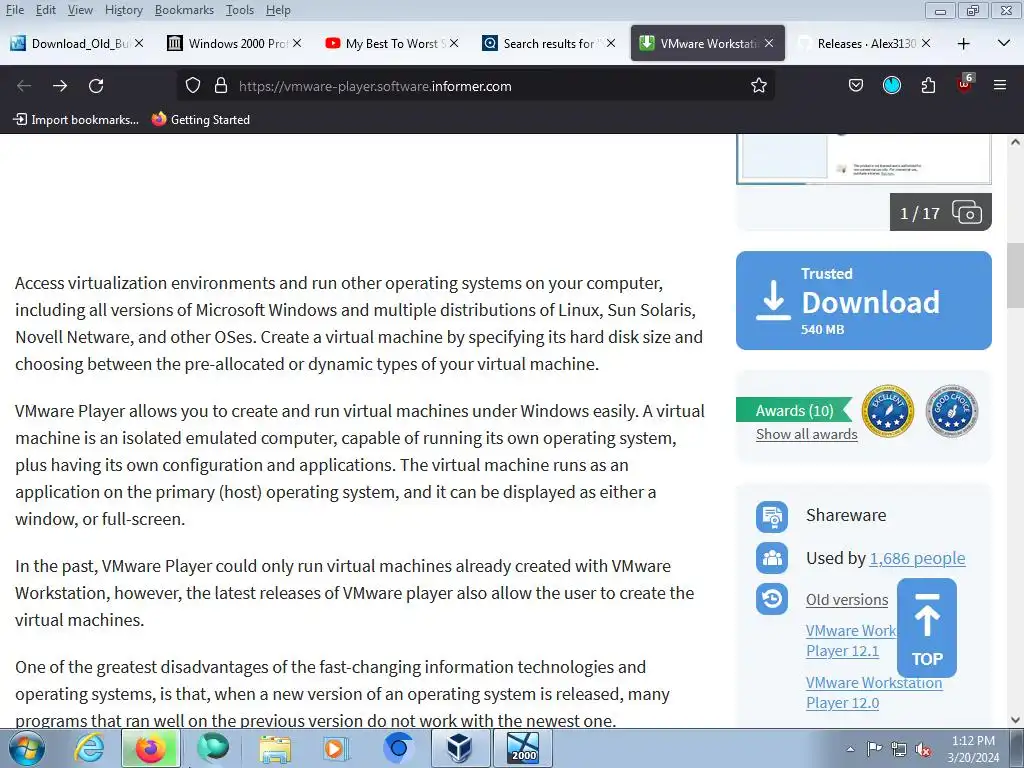
Task: Open a new browser tab
Action: 963,44
